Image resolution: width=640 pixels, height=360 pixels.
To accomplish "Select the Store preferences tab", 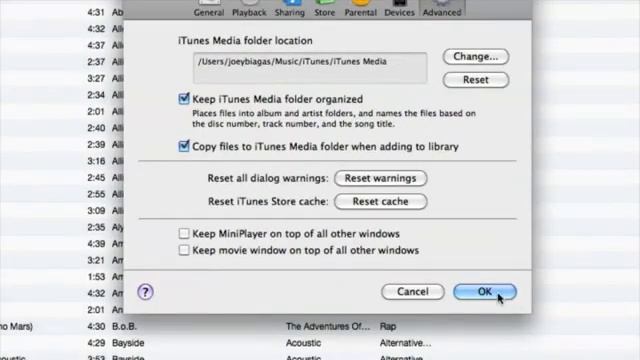I will 324,9.
